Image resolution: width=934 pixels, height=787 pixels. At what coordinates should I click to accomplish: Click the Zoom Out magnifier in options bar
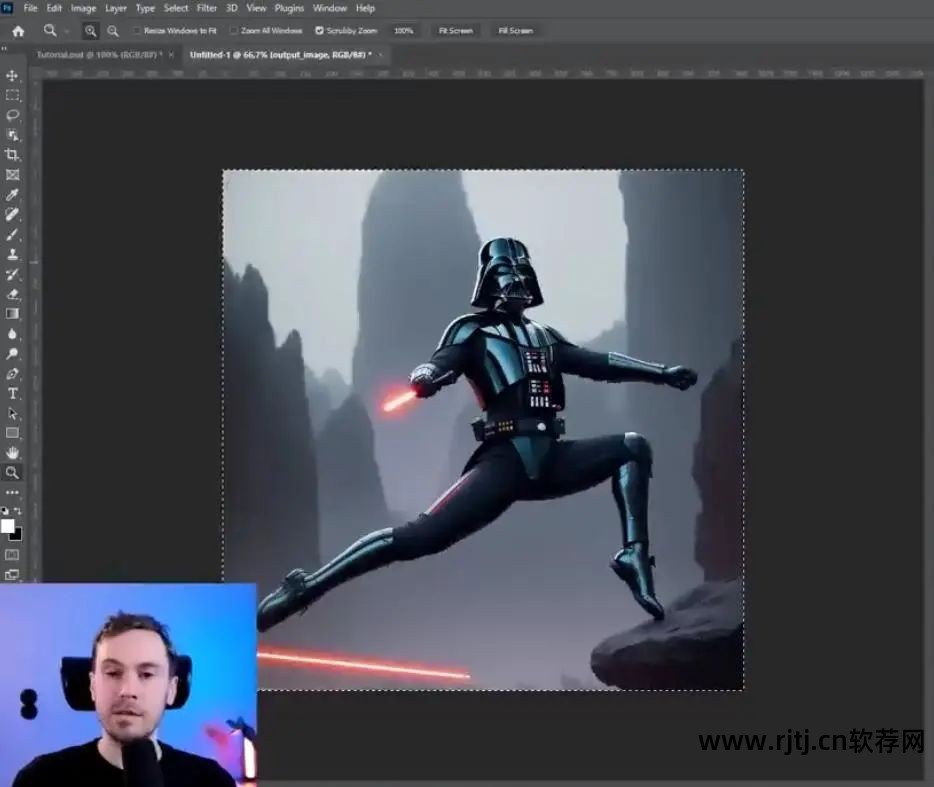[112, 31]
